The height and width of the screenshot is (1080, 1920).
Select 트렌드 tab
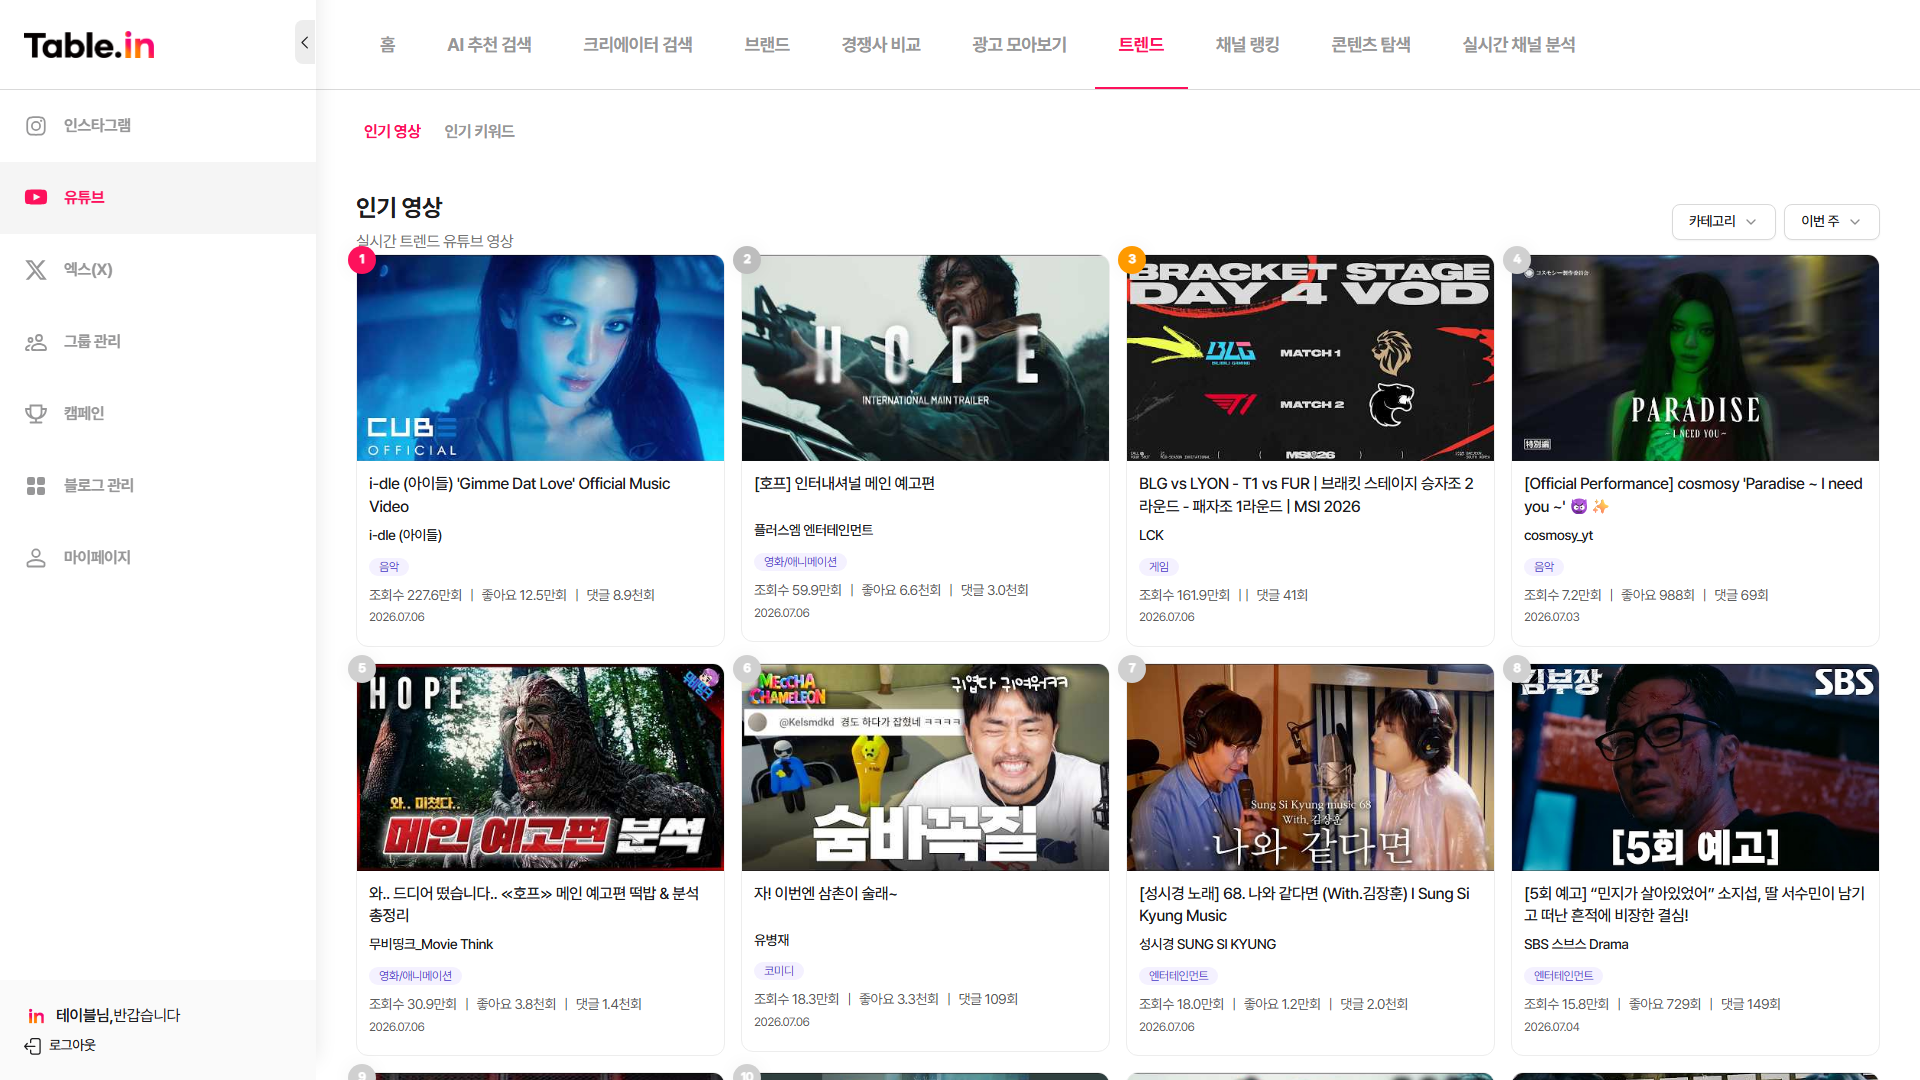tap(1141, 45)
